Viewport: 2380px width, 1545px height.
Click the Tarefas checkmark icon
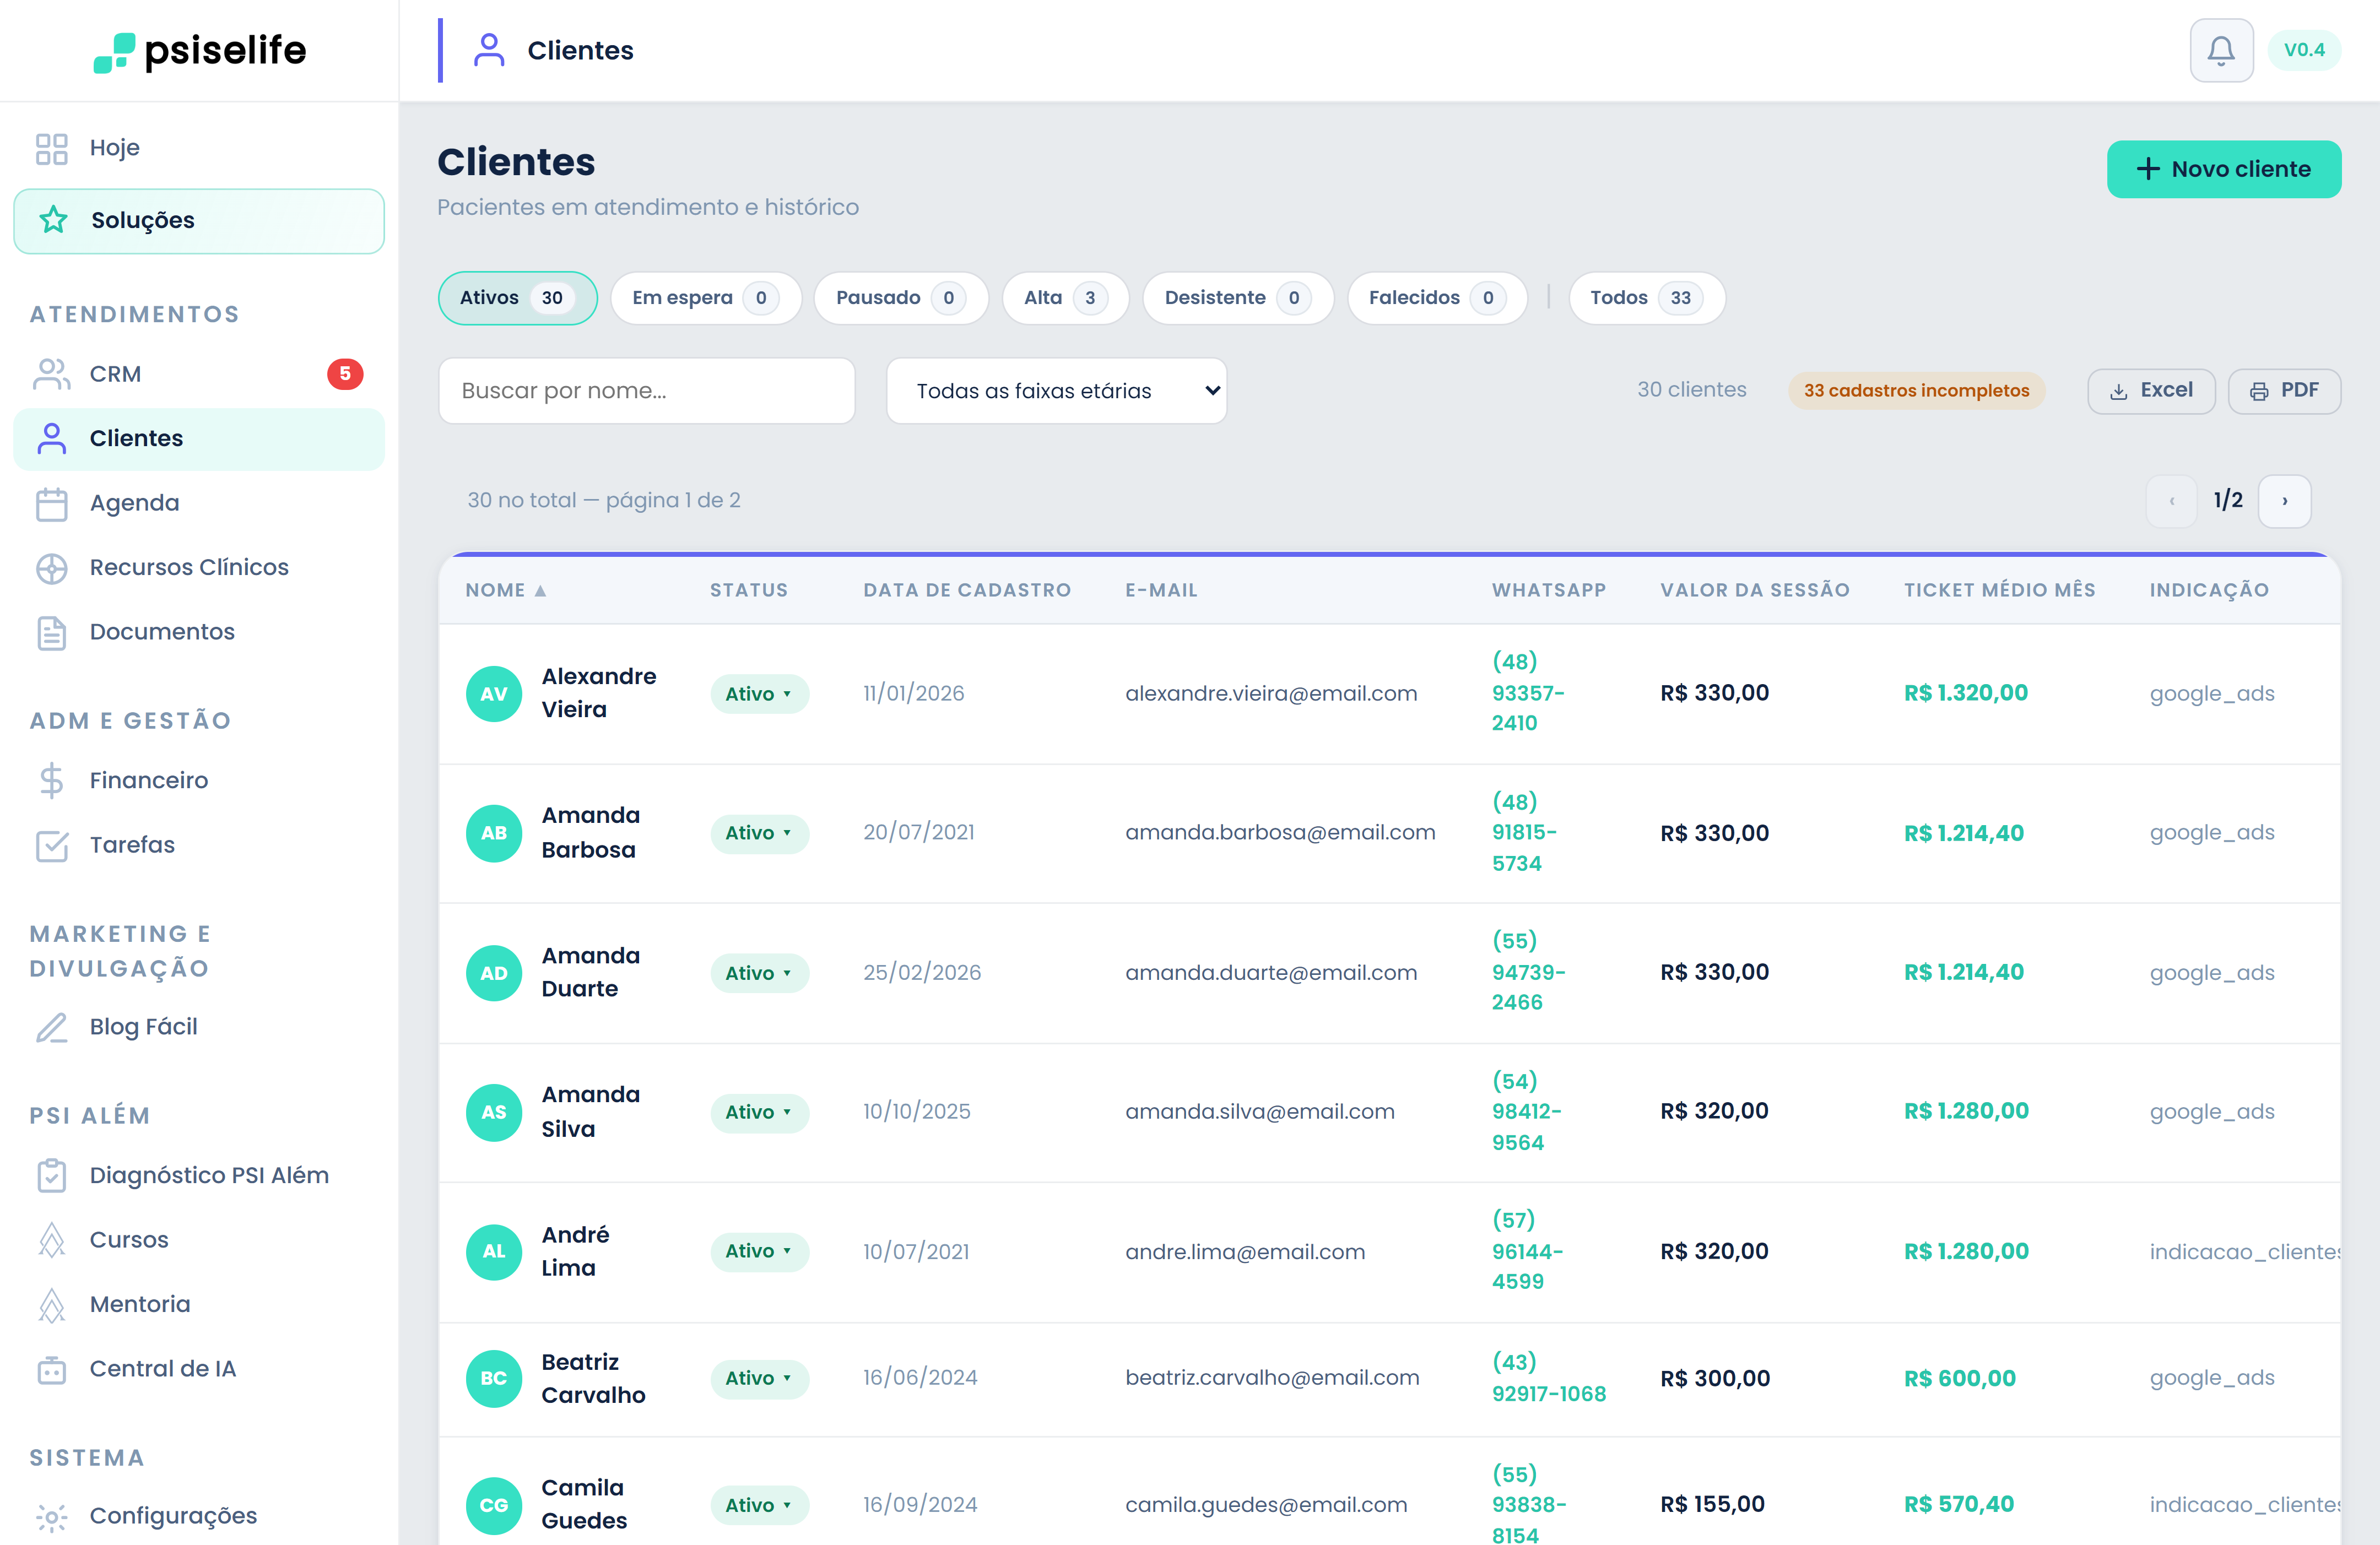[51, 846]
